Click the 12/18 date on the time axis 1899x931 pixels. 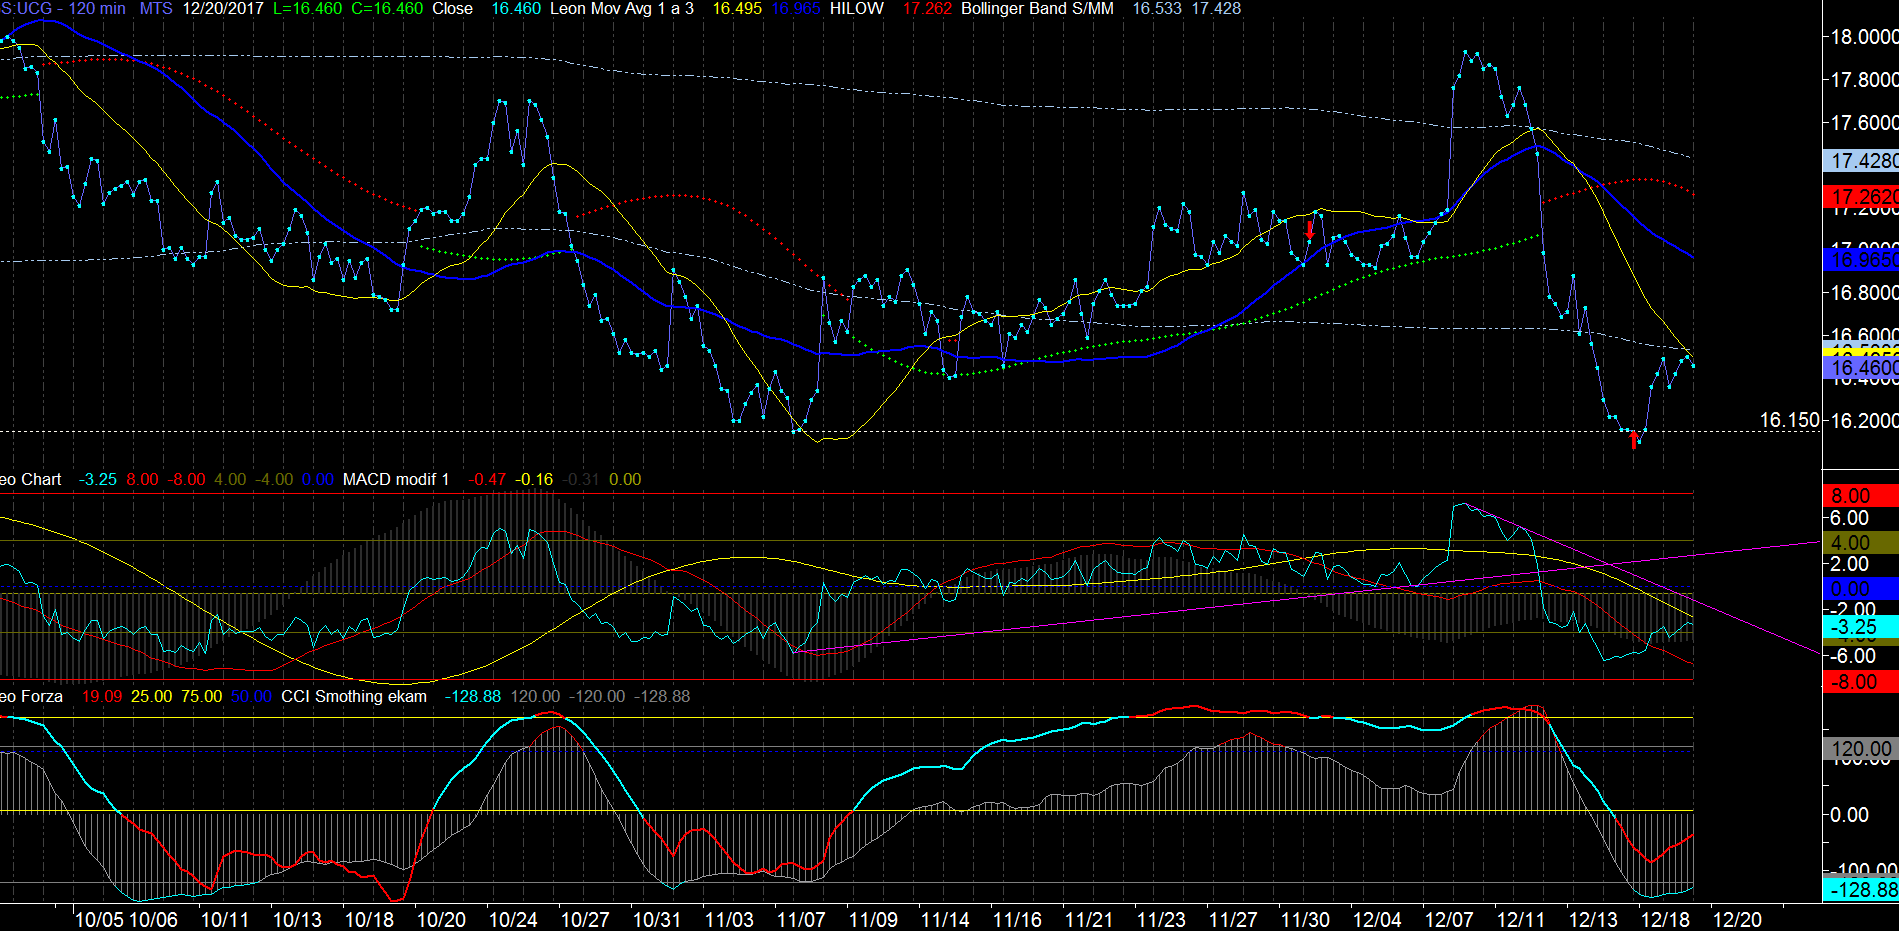1665,920
